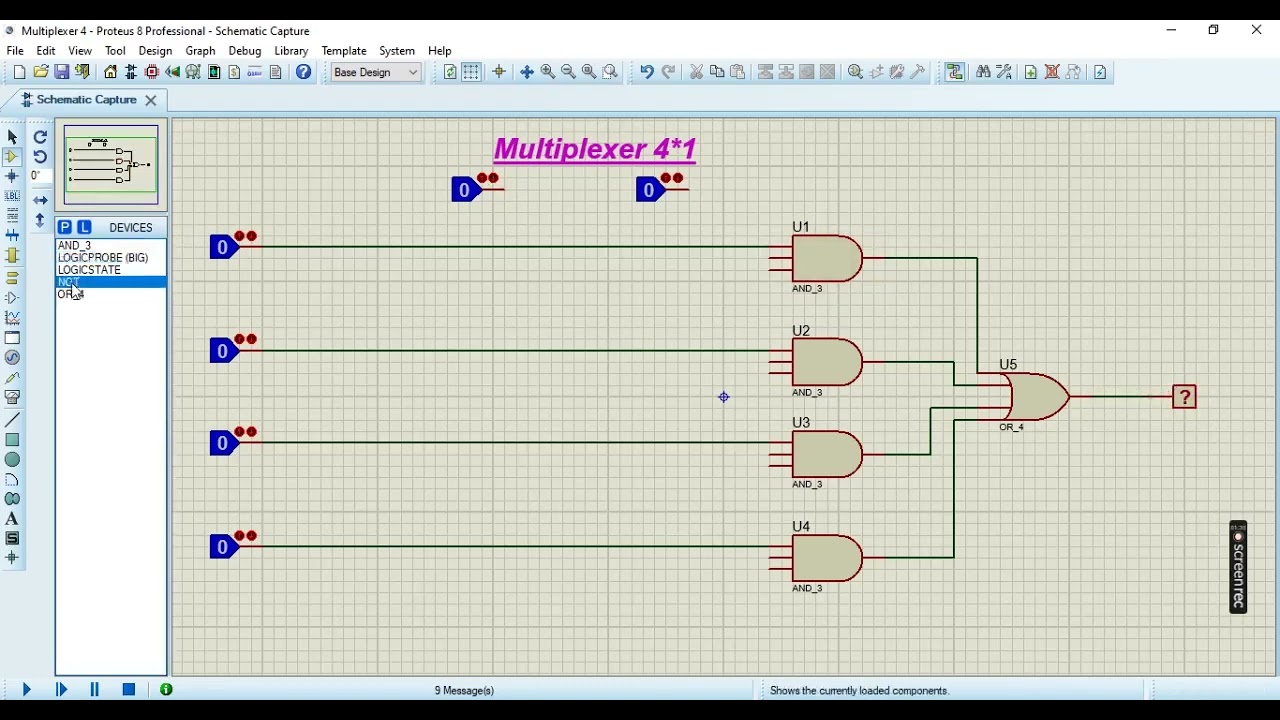Screen dimensions: 1280x720
Task: Pick the Wire label mode tool
Action: tap(12, 196)
